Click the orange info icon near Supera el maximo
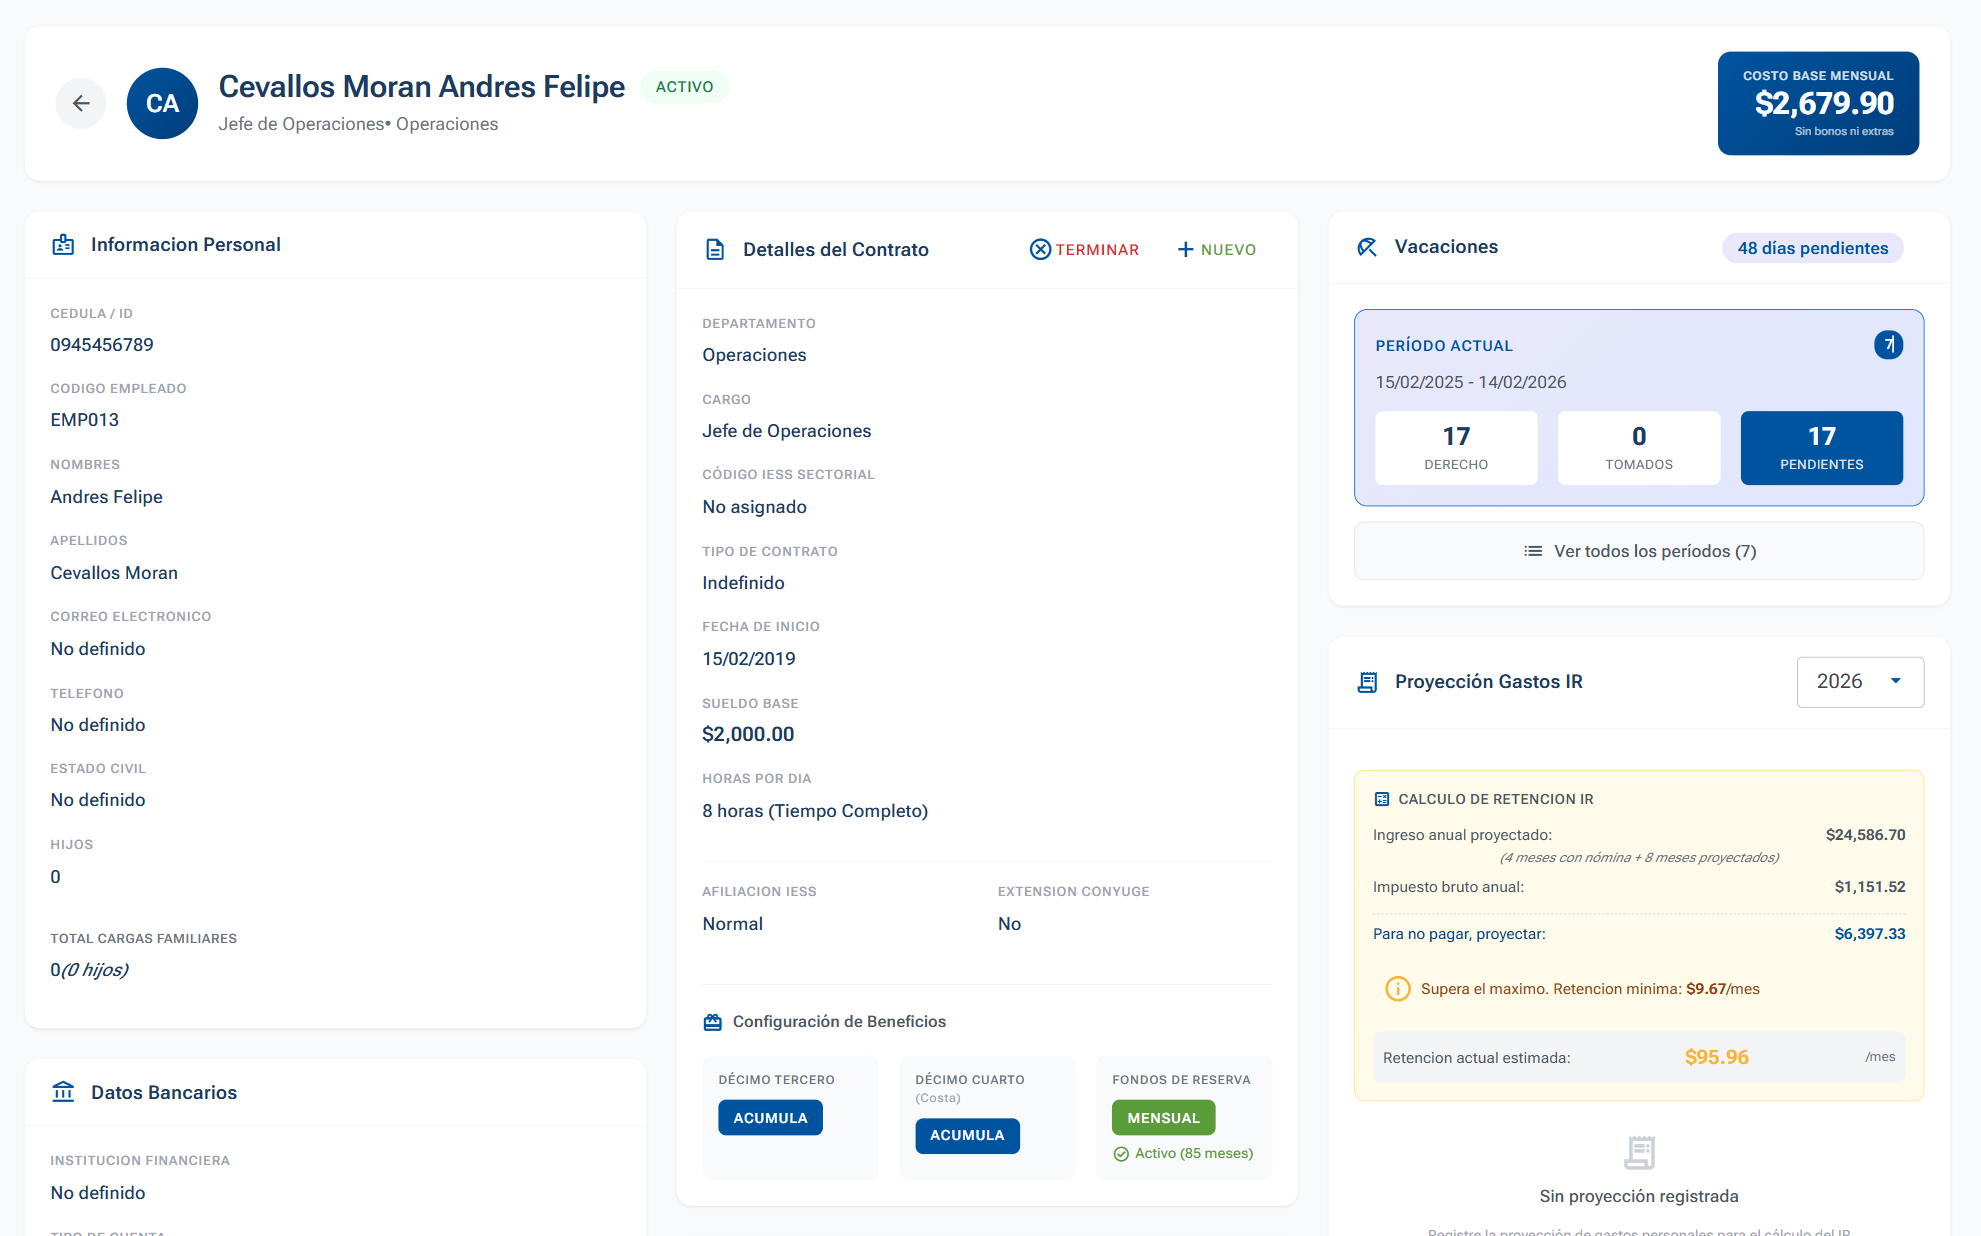The image size is (1981, 1236). 1397,989
